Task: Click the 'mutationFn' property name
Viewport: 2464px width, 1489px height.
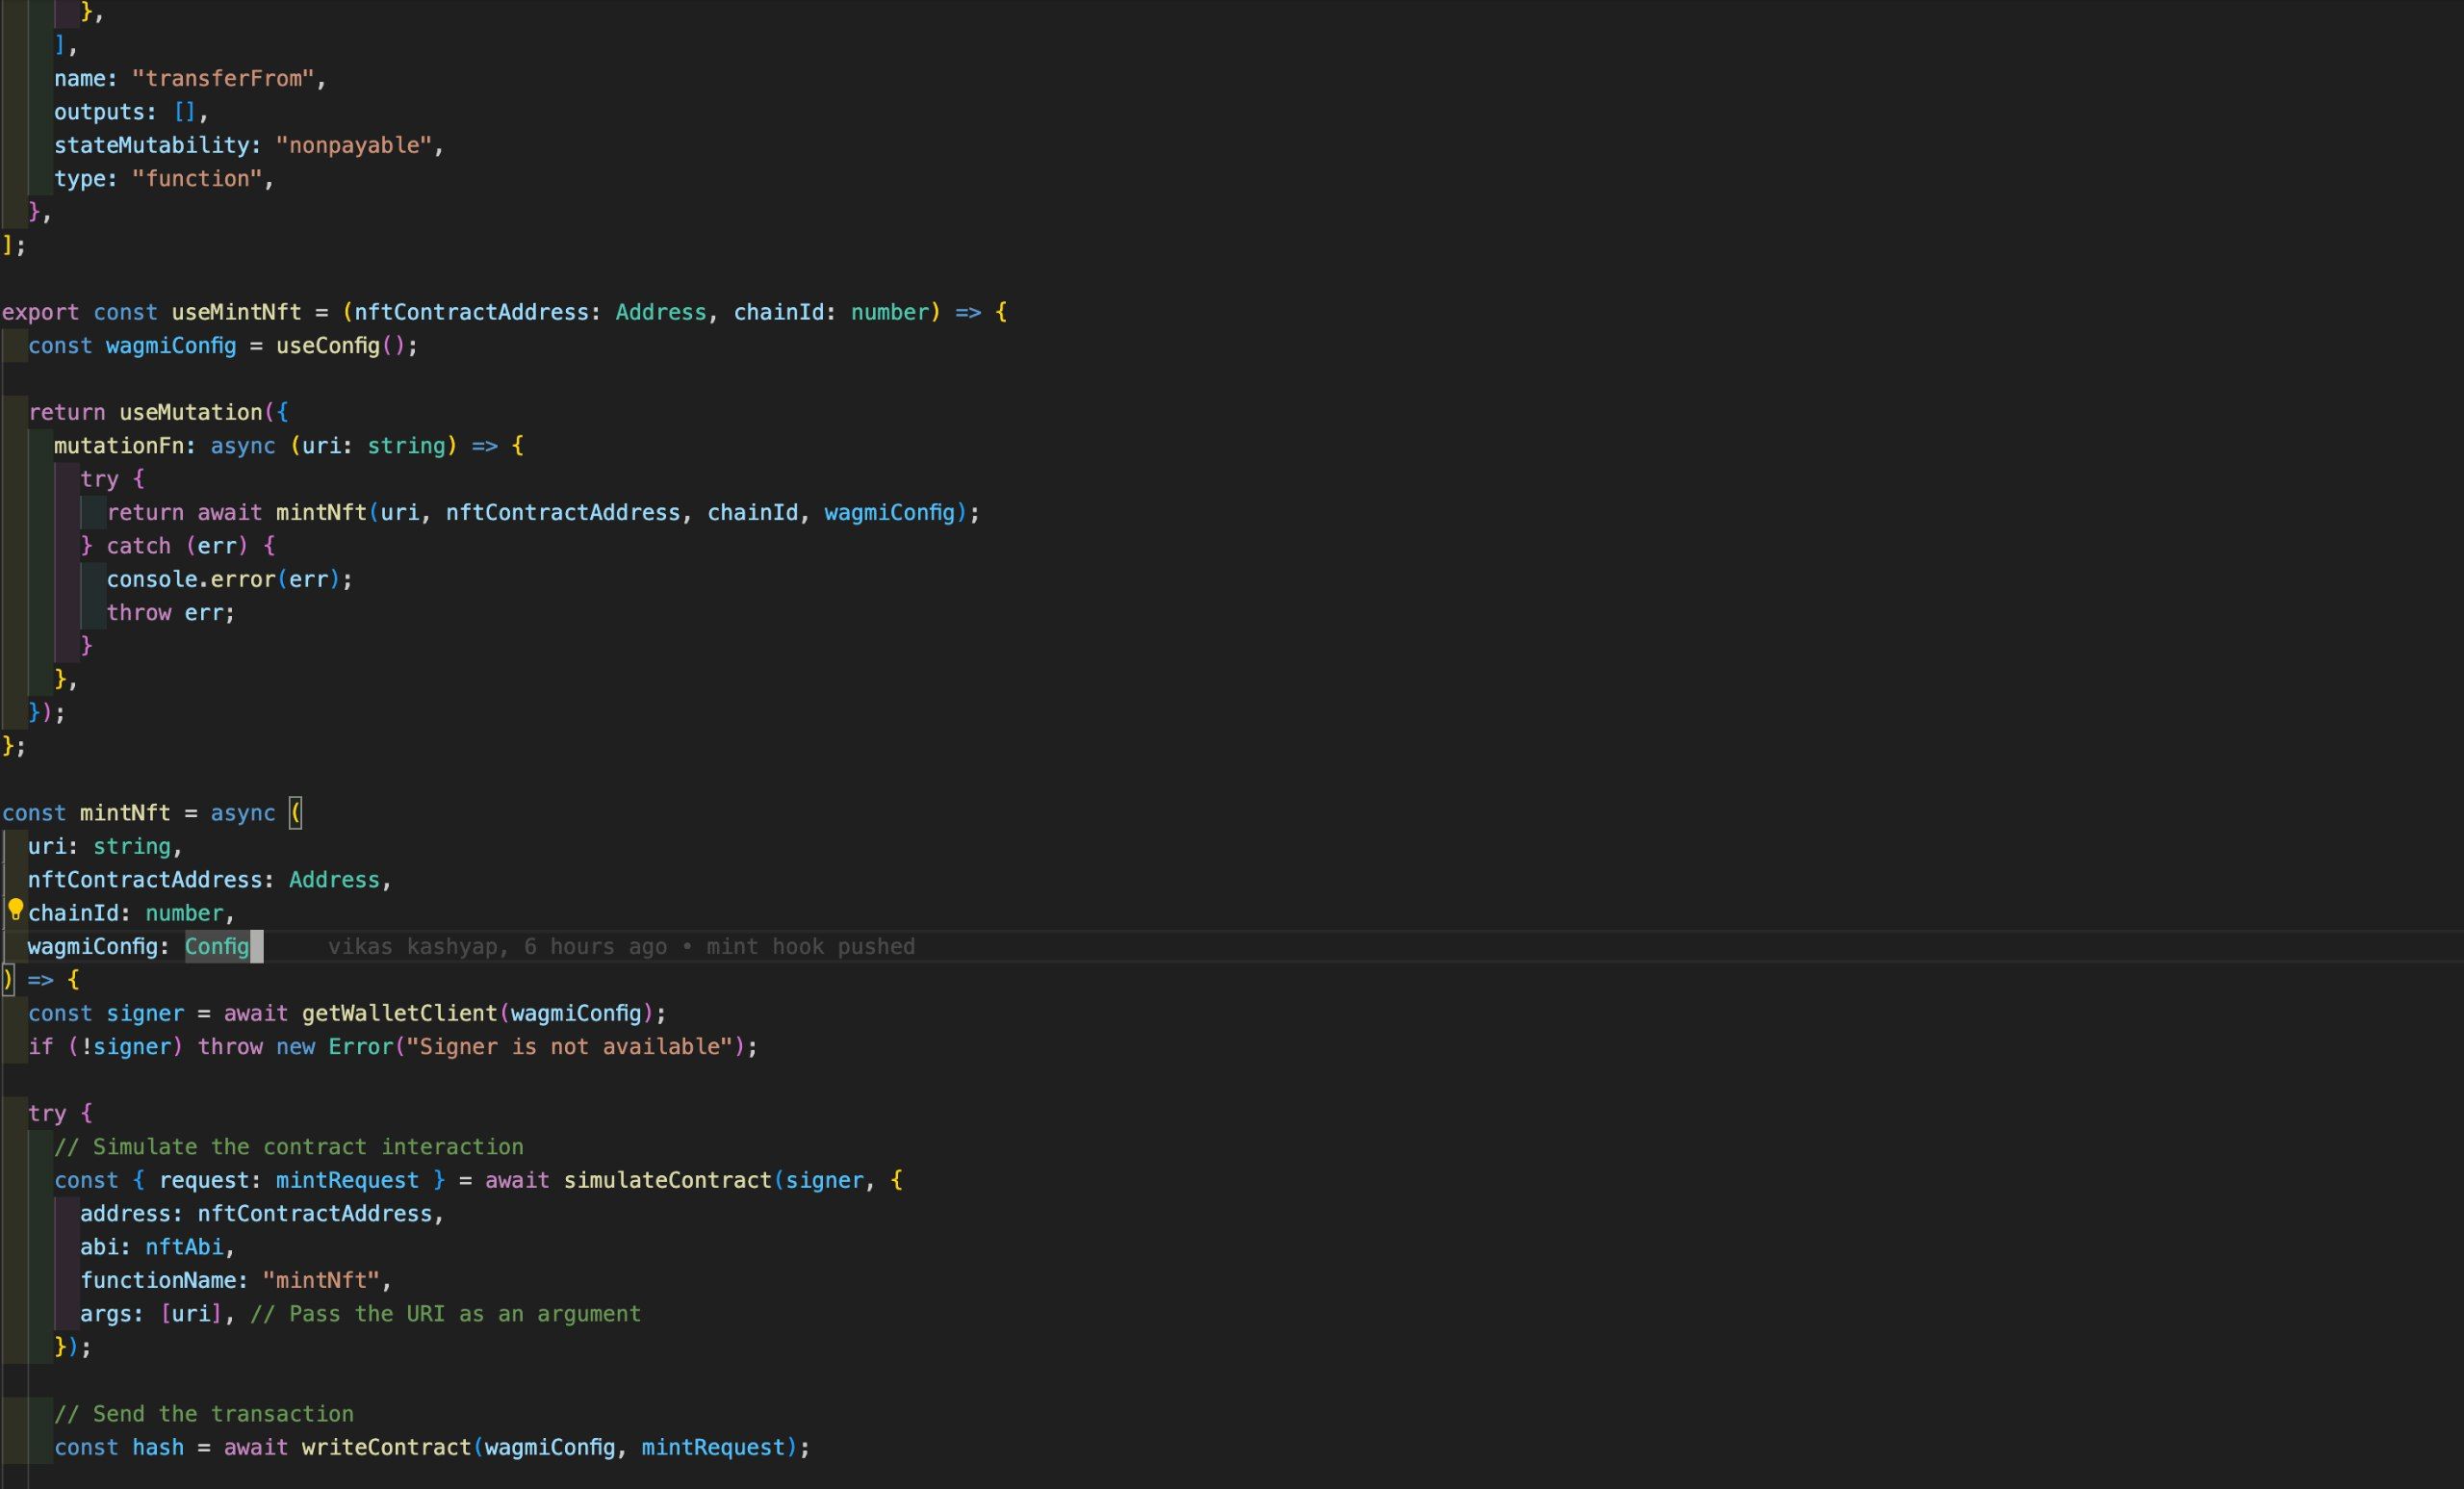Action: coord(119,446)
